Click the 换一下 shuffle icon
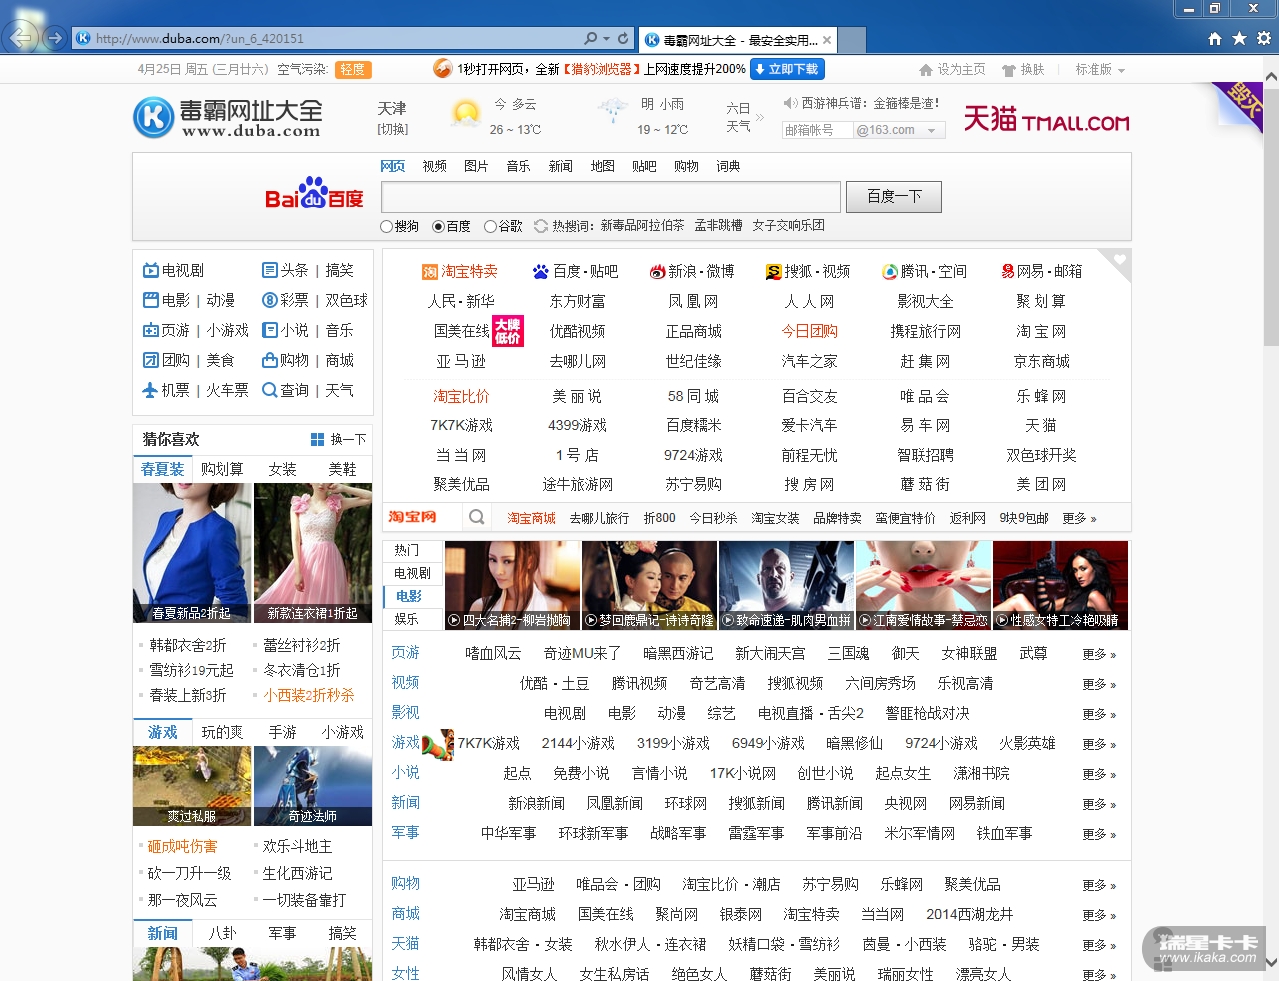Screen dimensions: 1279x981 317,439
